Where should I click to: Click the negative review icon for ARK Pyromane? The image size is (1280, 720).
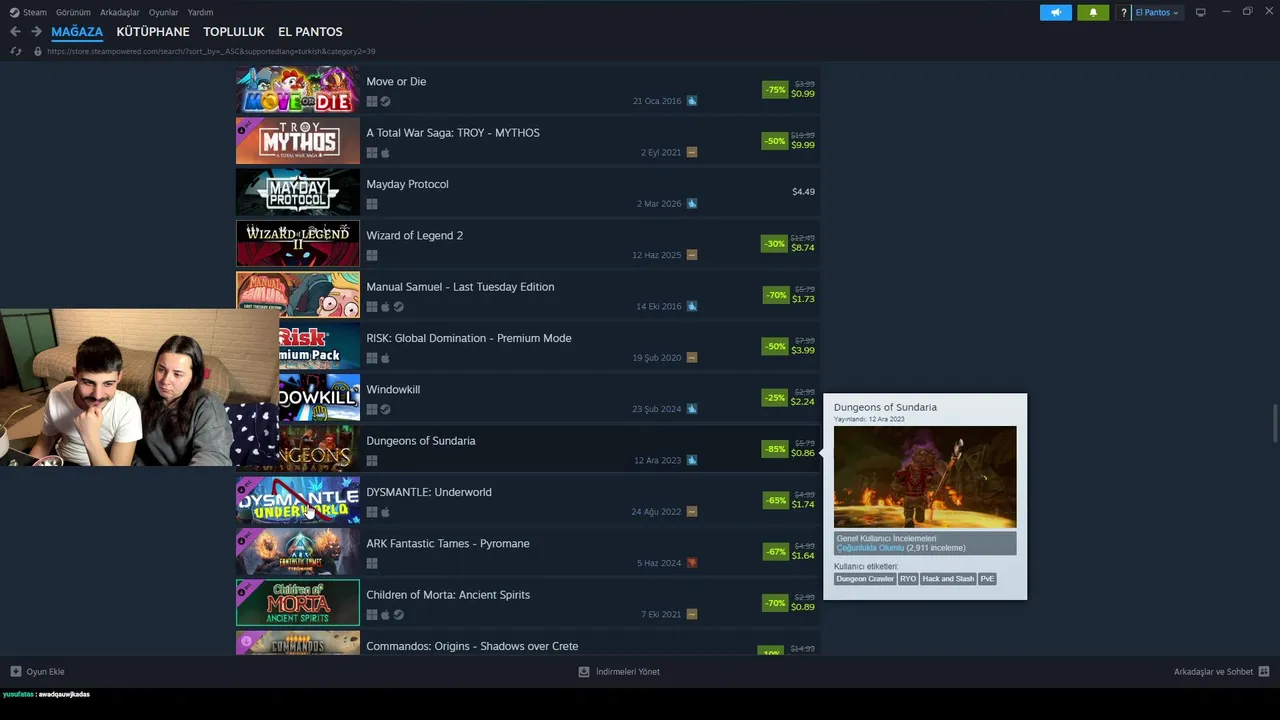[x=692, y=563]
